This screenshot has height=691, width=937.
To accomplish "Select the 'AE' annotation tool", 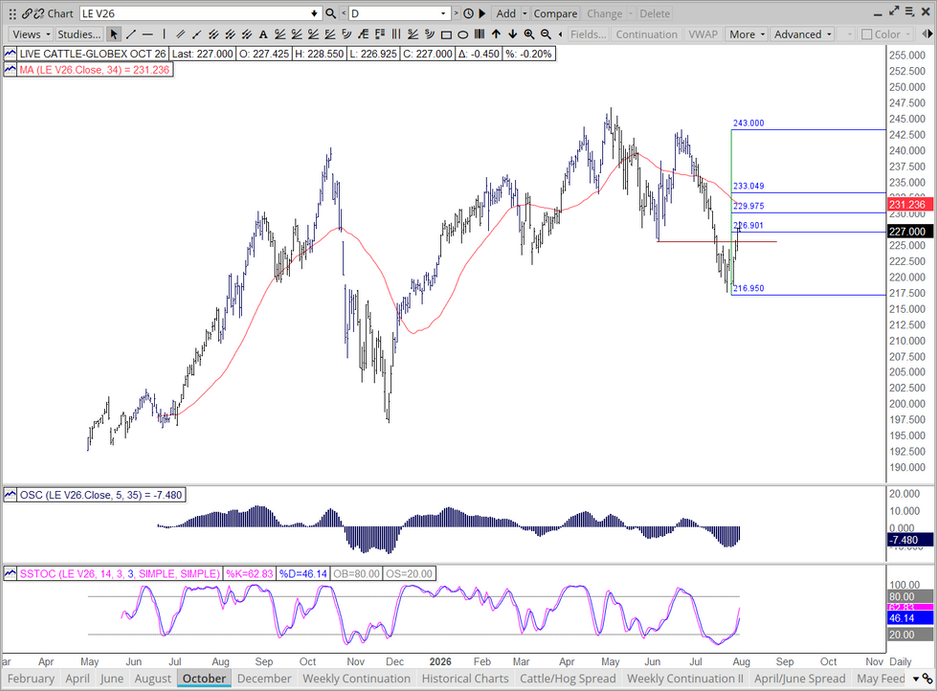I will [363, 34].
